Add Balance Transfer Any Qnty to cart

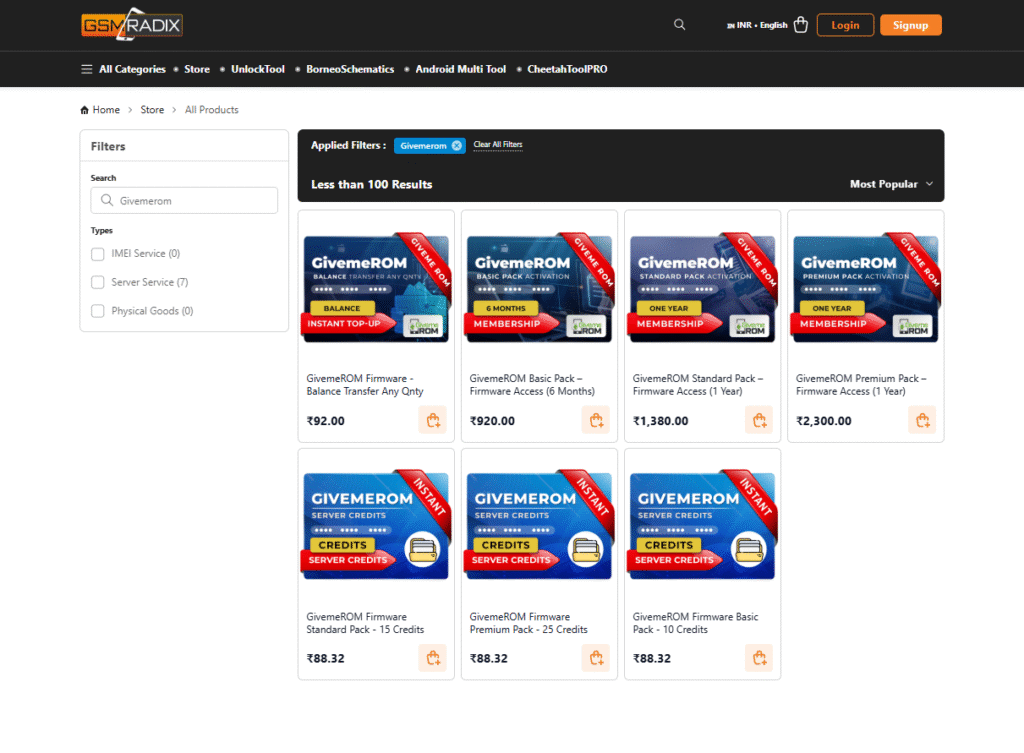coord(432,421)
